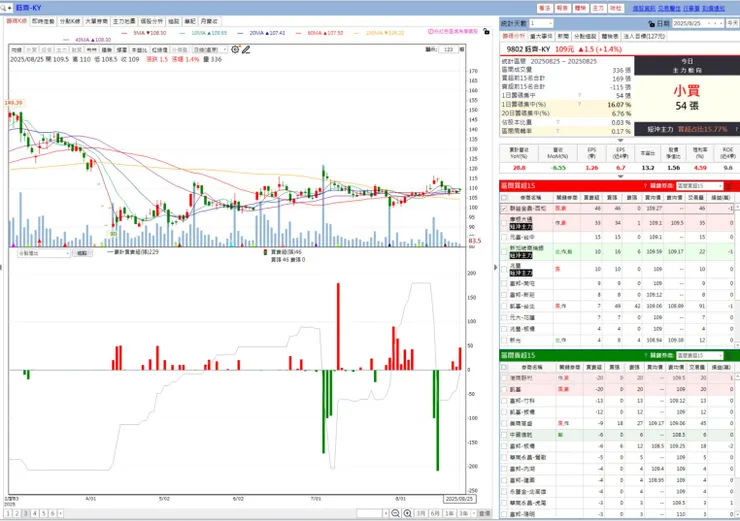Toggle the 均線 chart overlay button

17,50
